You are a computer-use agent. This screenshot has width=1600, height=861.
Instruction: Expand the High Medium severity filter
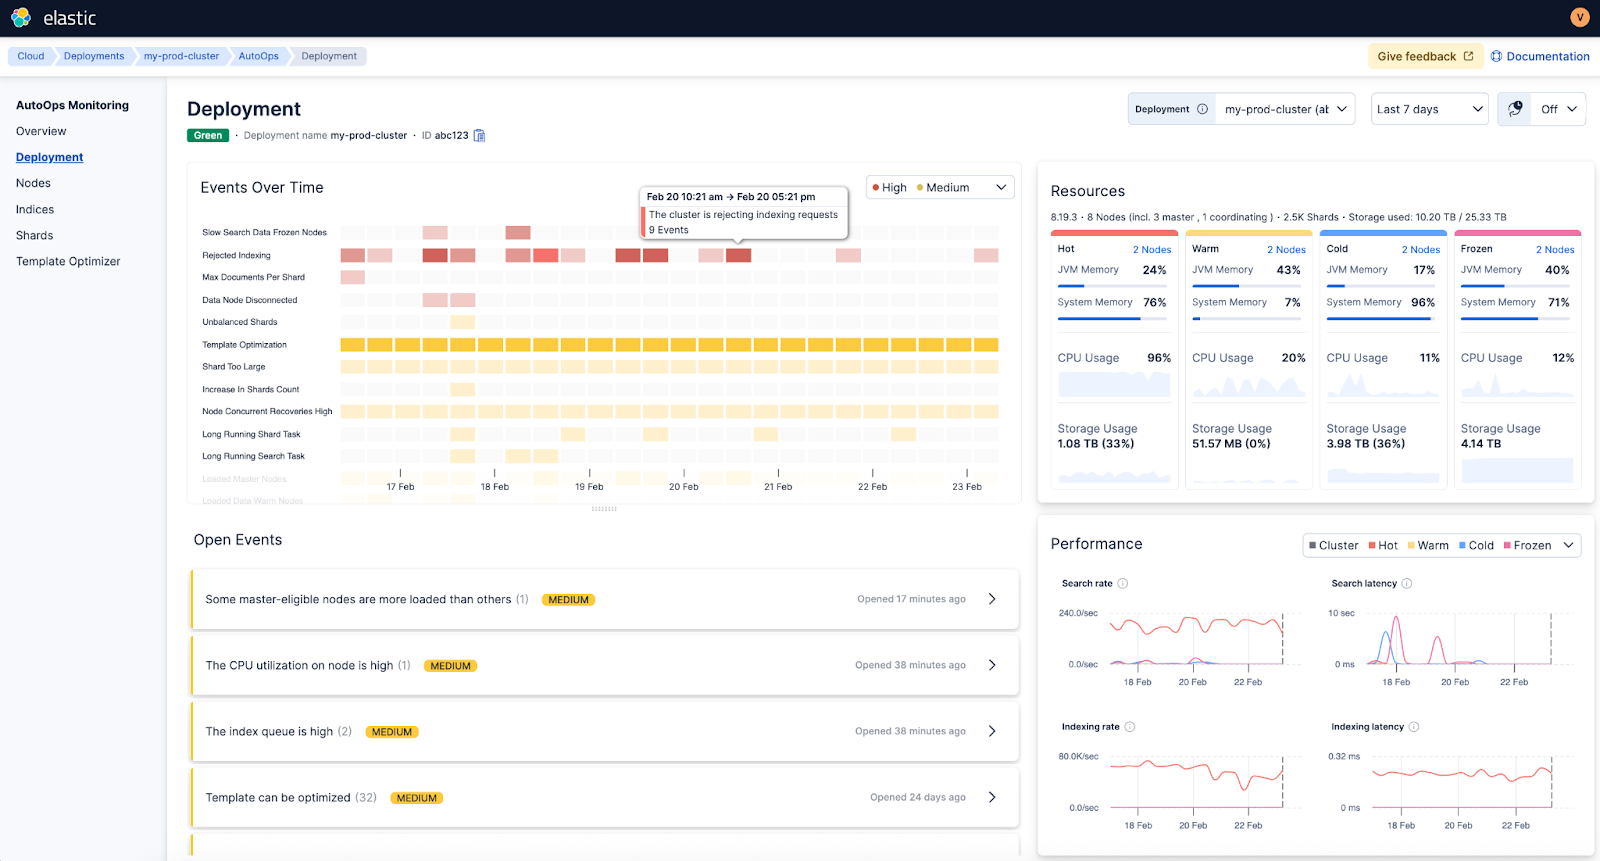click(x=940, y=188)
